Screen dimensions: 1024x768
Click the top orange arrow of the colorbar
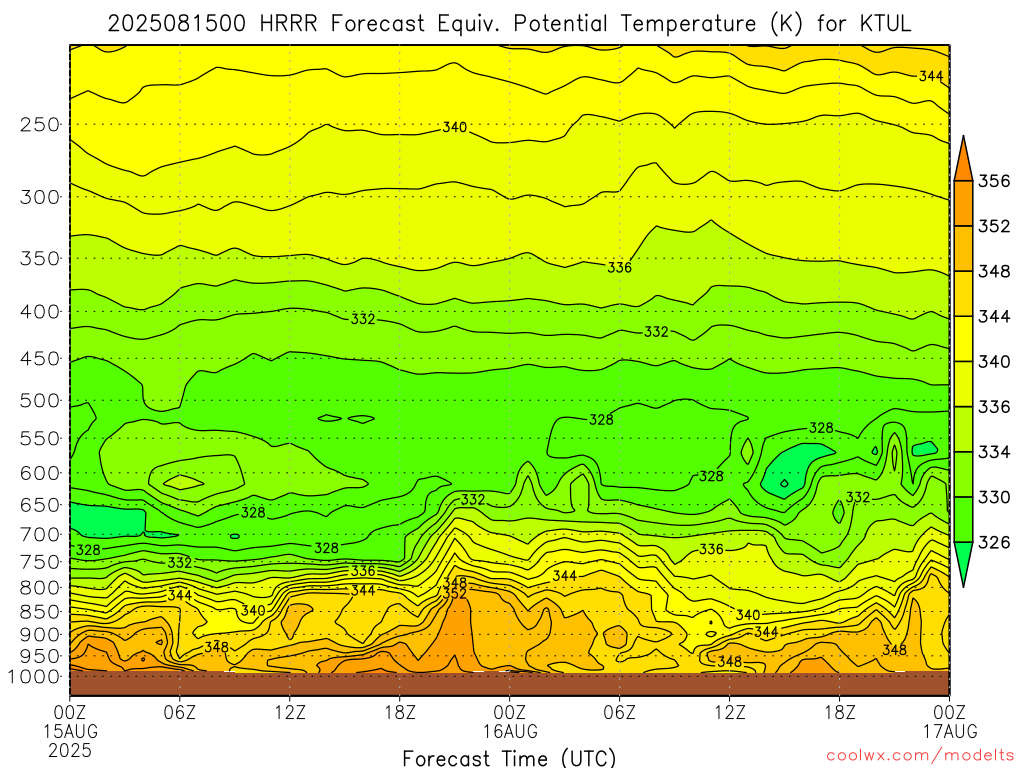tap(963, 159)
